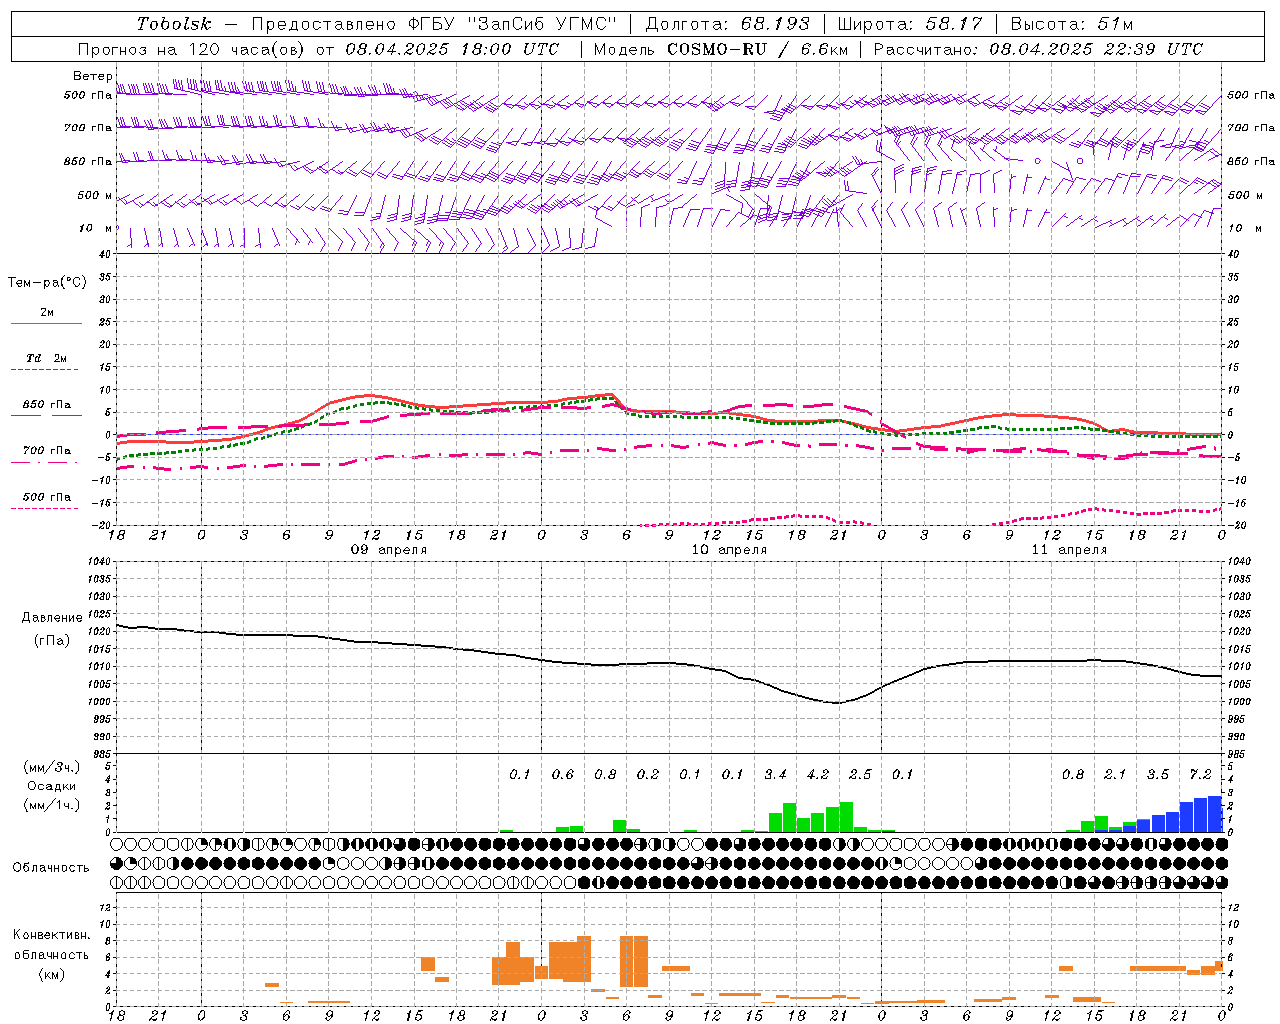Click the "Тем-ра(°C)" legend heading
Viewport: 1280px width, 1024px height.
coord(47,283)
